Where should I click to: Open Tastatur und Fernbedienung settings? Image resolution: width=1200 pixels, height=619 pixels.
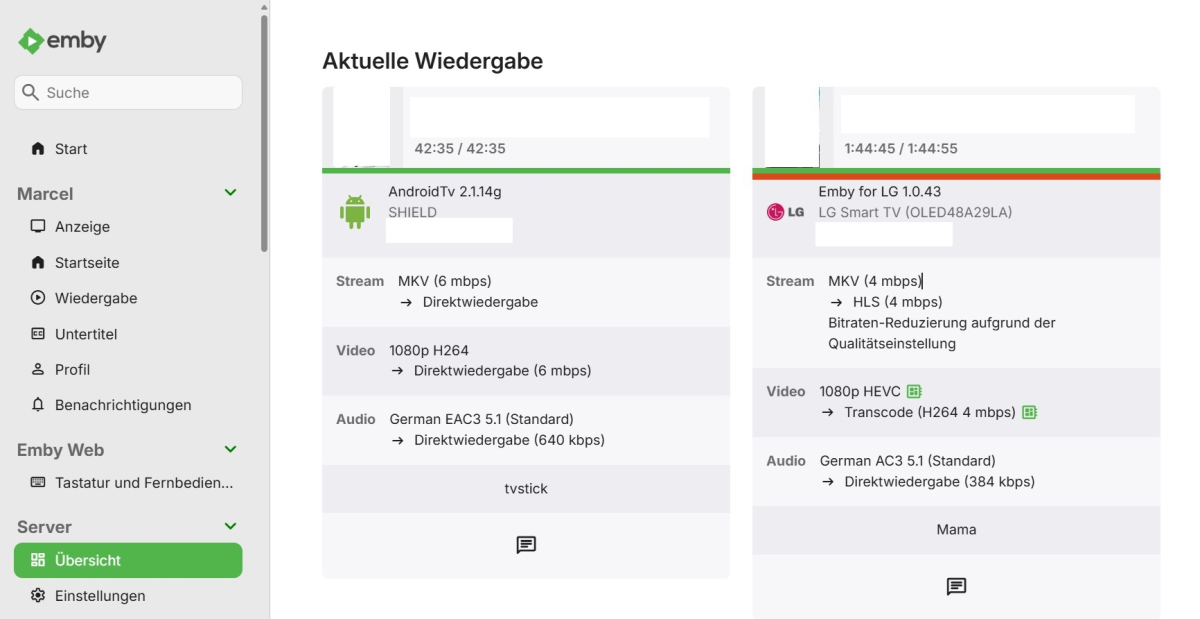tap(143, 483)
